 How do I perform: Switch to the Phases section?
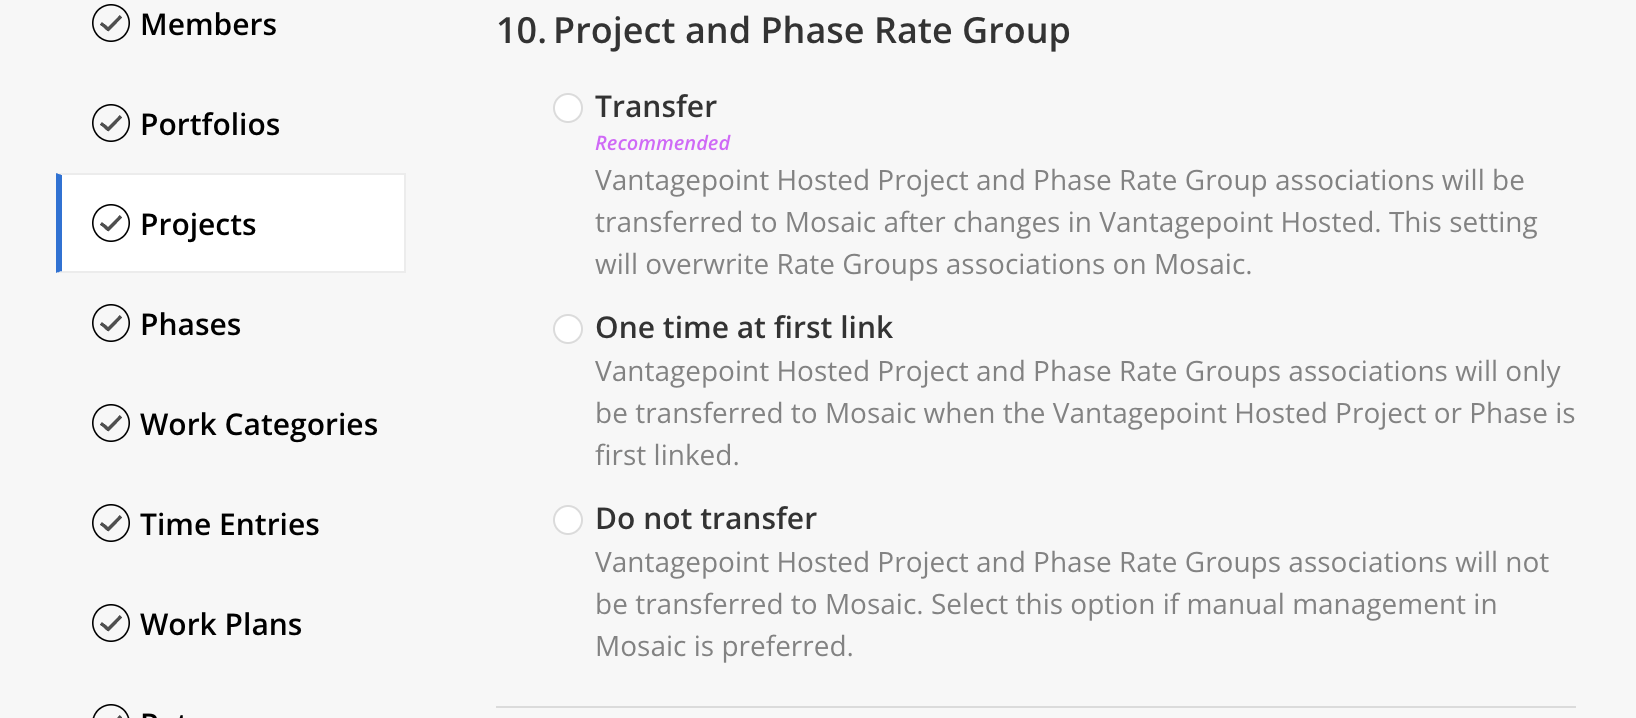[x=190, y=324]
